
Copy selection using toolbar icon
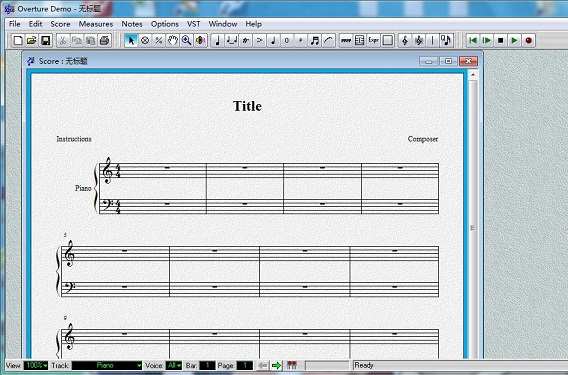(x=76, y=40)
